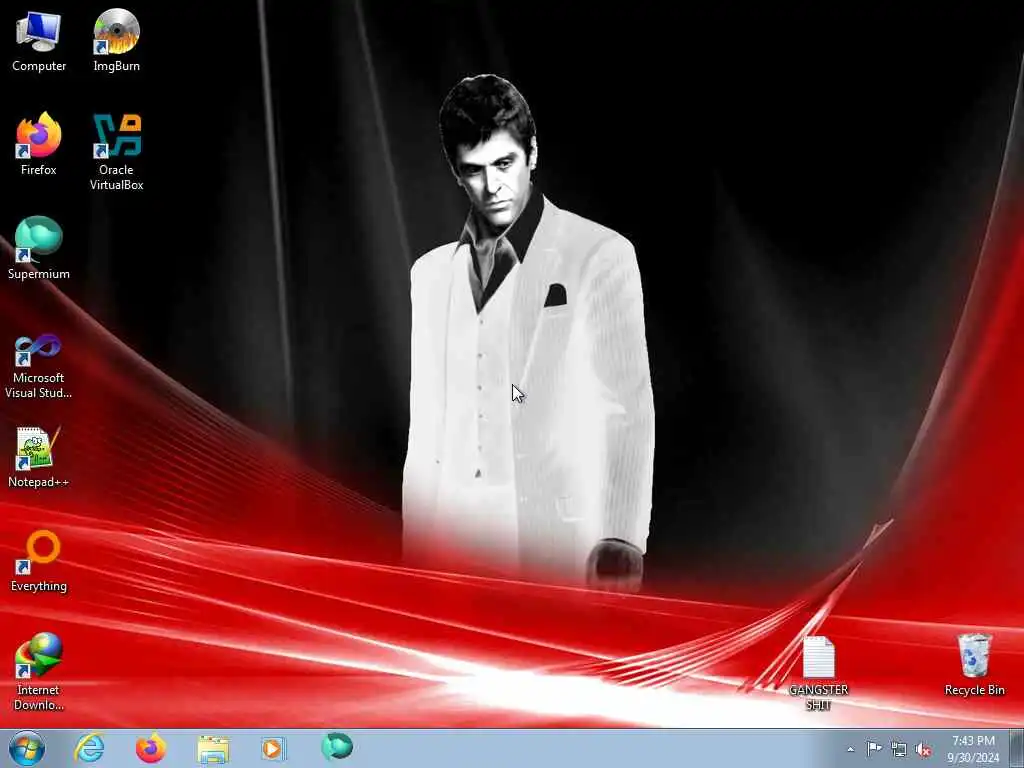This screenshot has width=1024, height=768.
Task: Select the Internet Download Manager shortcut
Action: pos(39,671)
